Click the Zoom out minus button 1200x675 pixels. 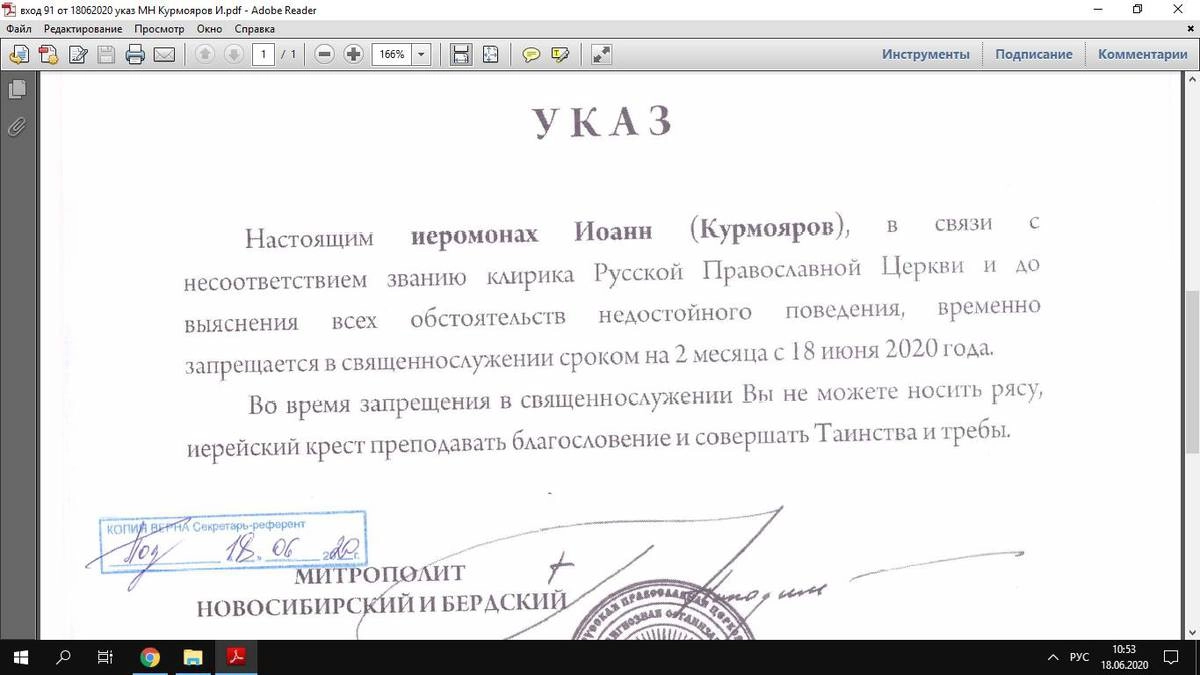(324, 55)
